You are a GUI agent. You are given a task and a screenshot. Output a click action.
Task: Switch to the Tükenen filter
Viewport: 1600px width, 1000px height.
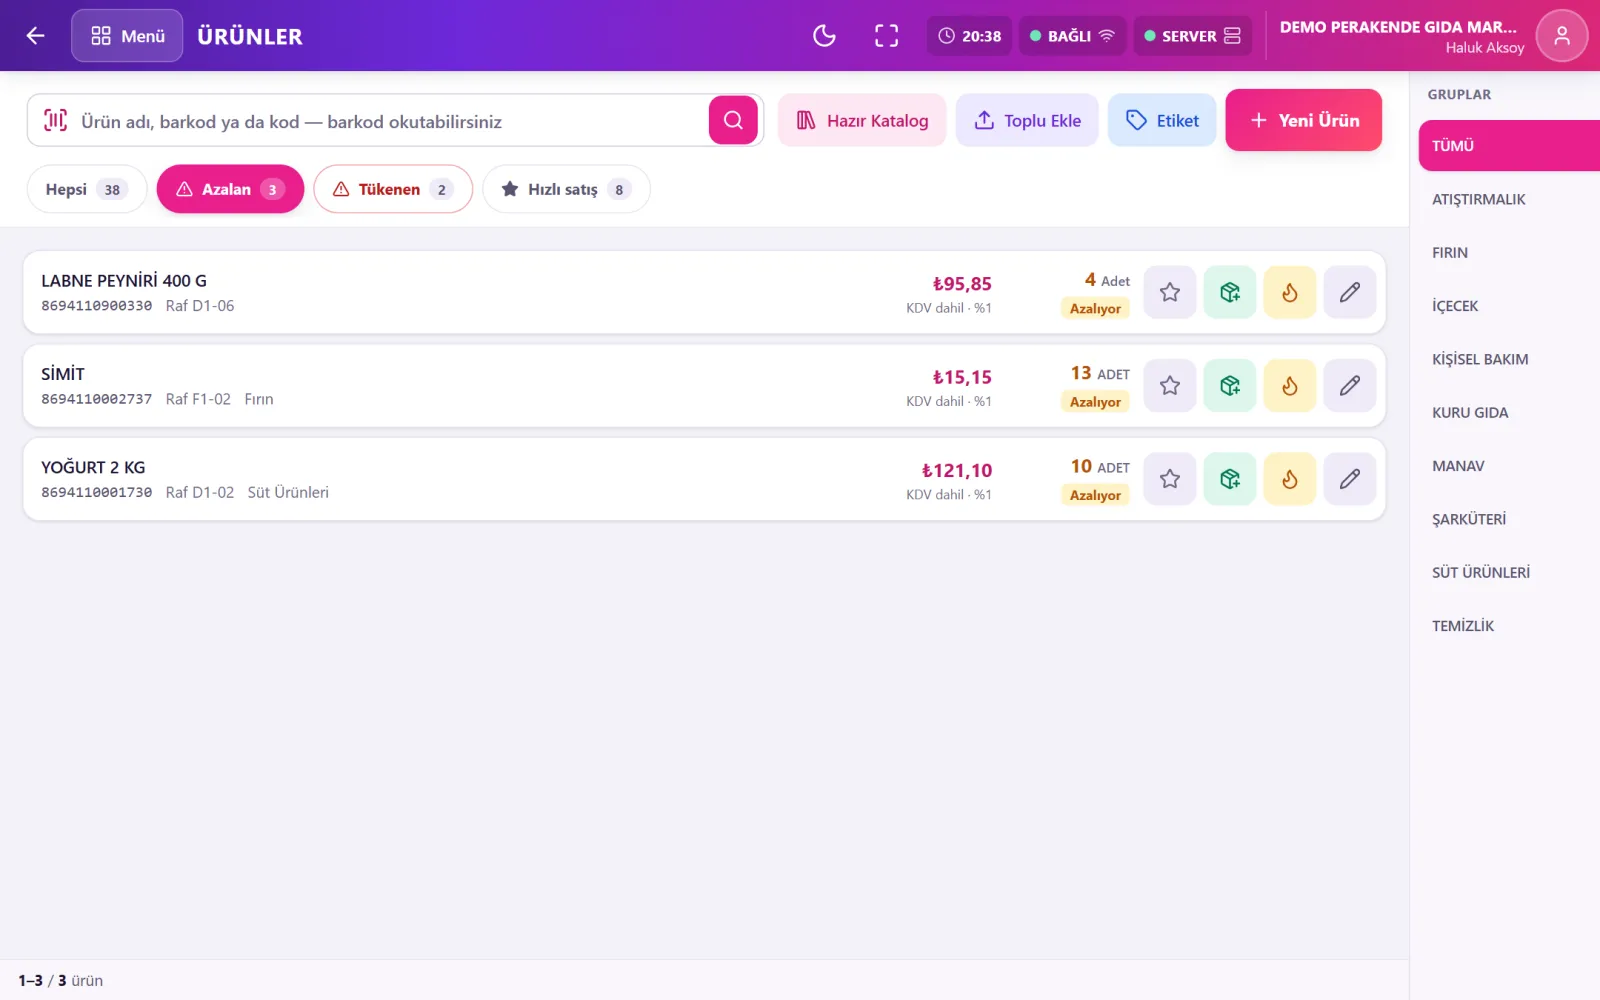(393, 189)
